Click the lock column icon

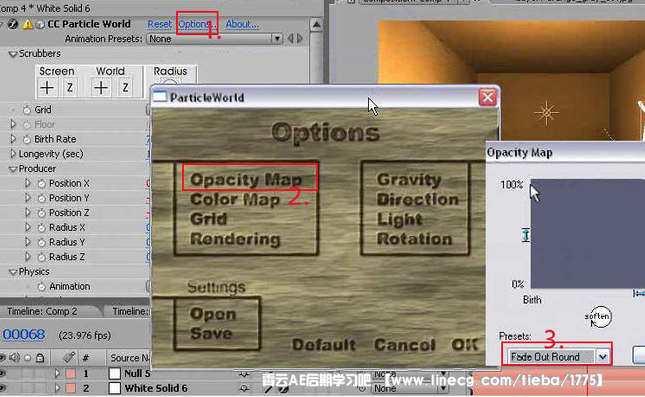click(x=40, y=358)
